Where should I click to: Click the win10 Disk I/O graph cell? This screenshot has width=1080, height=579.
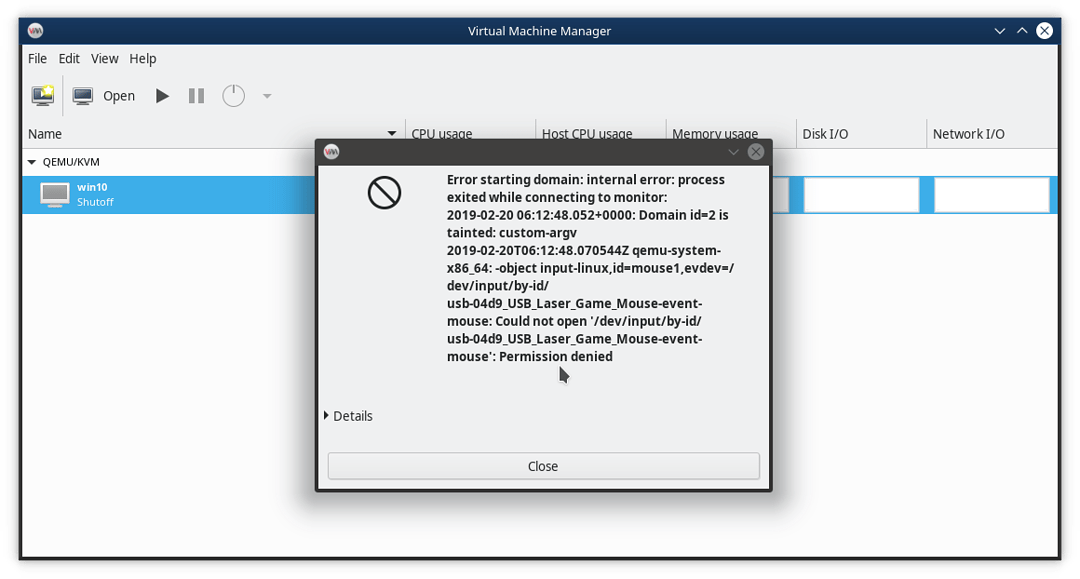(862, 195)
